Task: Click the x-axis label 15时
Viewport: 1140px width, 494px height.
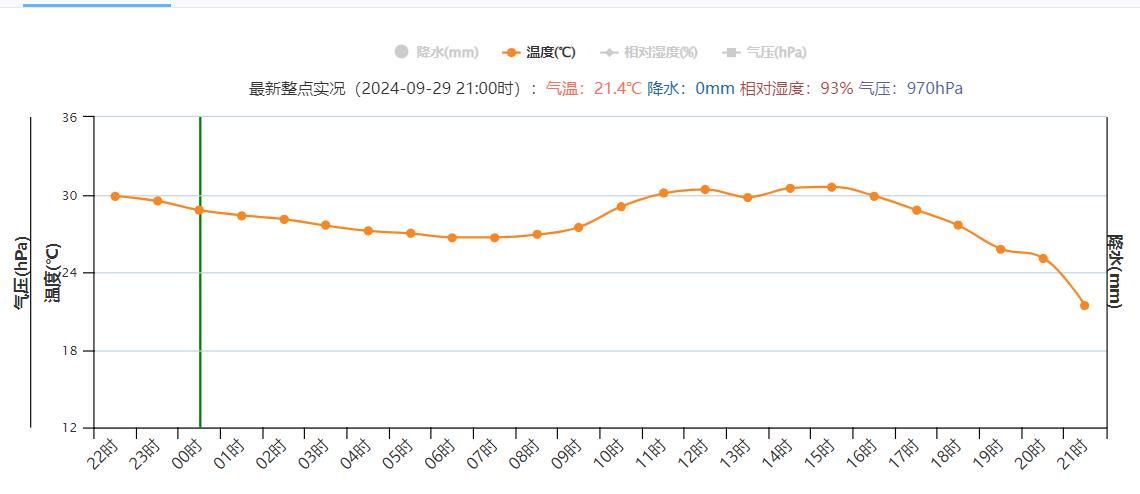Action: coord(822,455)
